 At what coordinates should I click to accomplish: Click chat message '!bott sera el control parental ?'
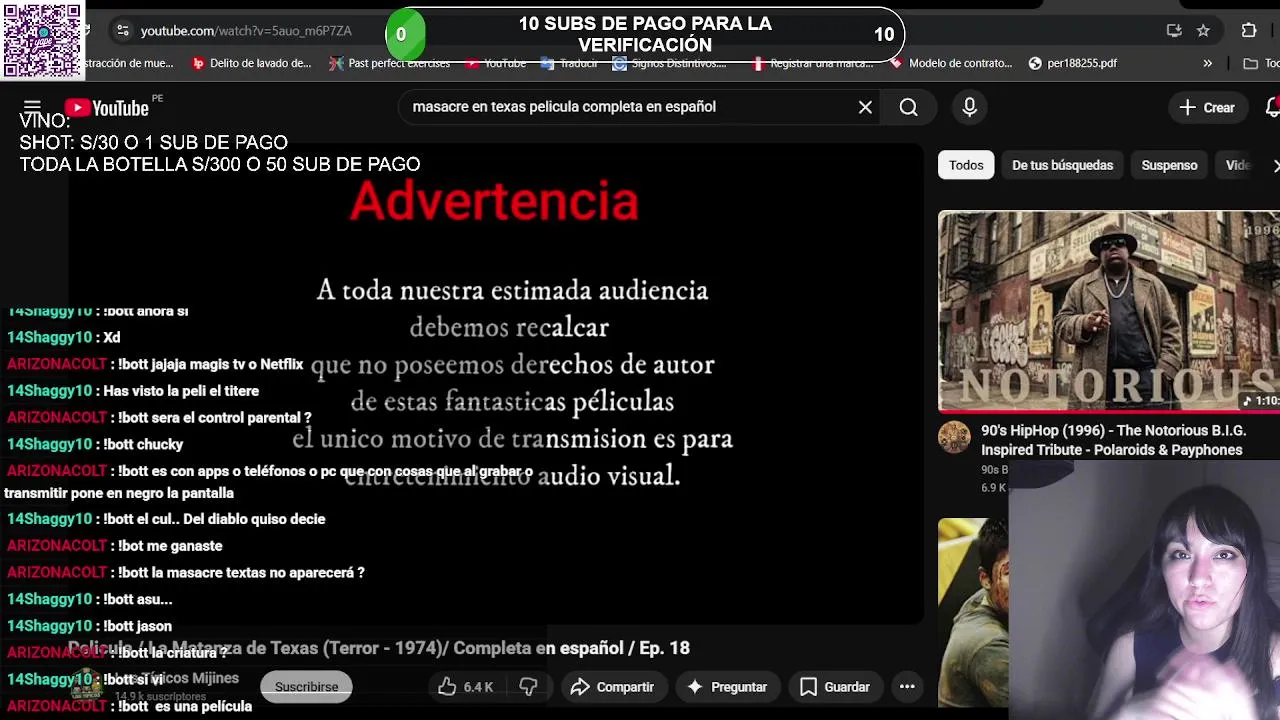point(214,418)
